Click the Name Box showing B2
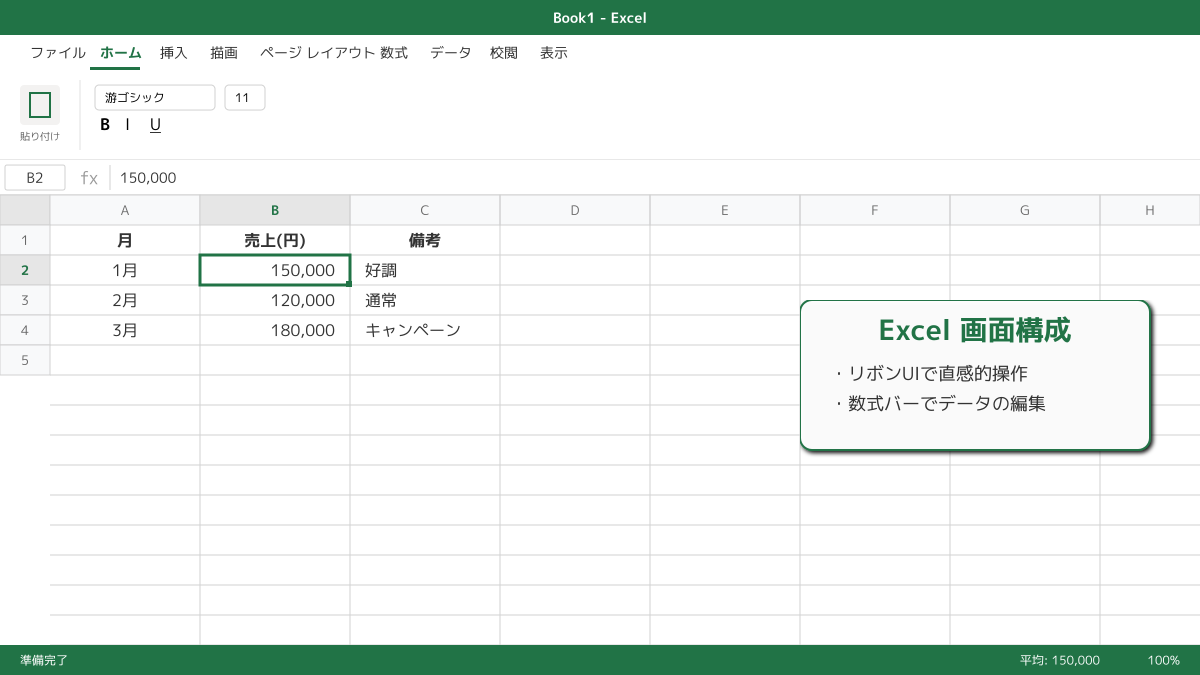 pyautogui.click(x=35, y=178)
